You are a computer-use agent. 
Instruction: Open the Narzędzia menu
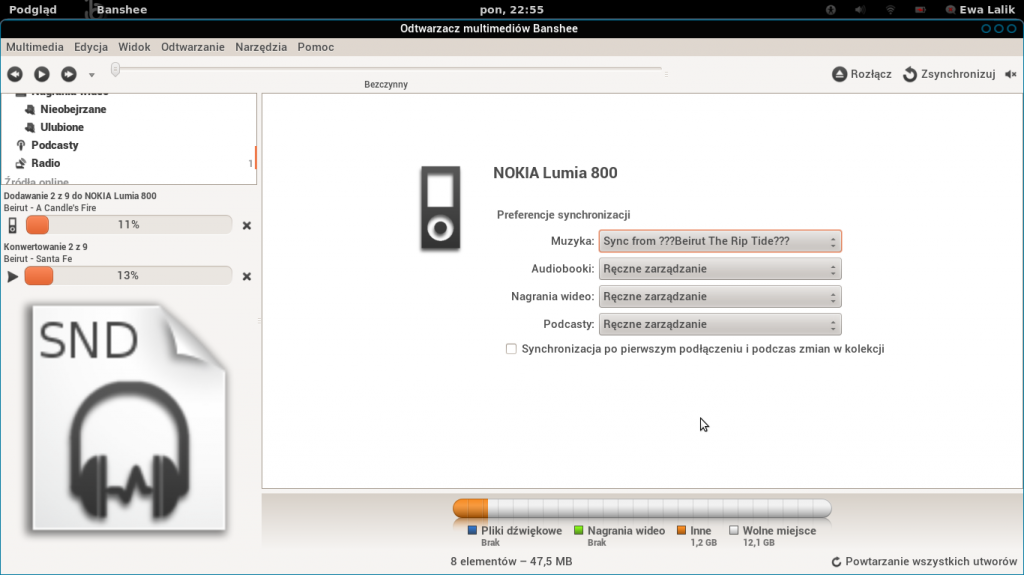tap(261, 47)
